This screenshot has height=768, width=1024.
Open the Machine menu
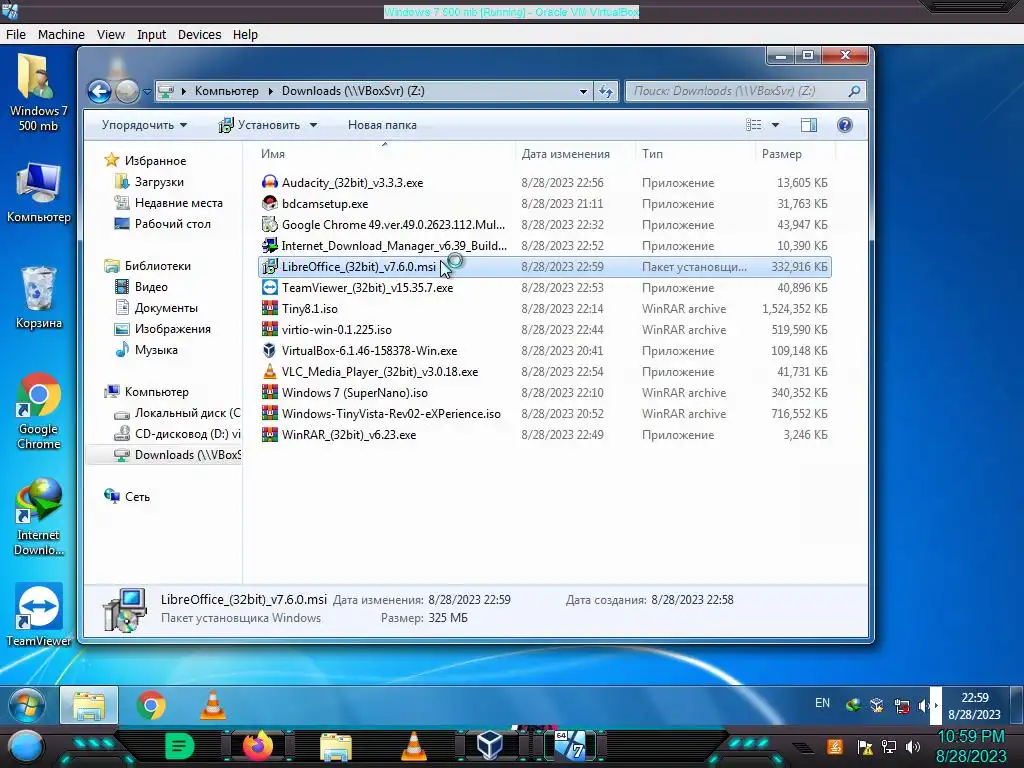coord(61,35)
